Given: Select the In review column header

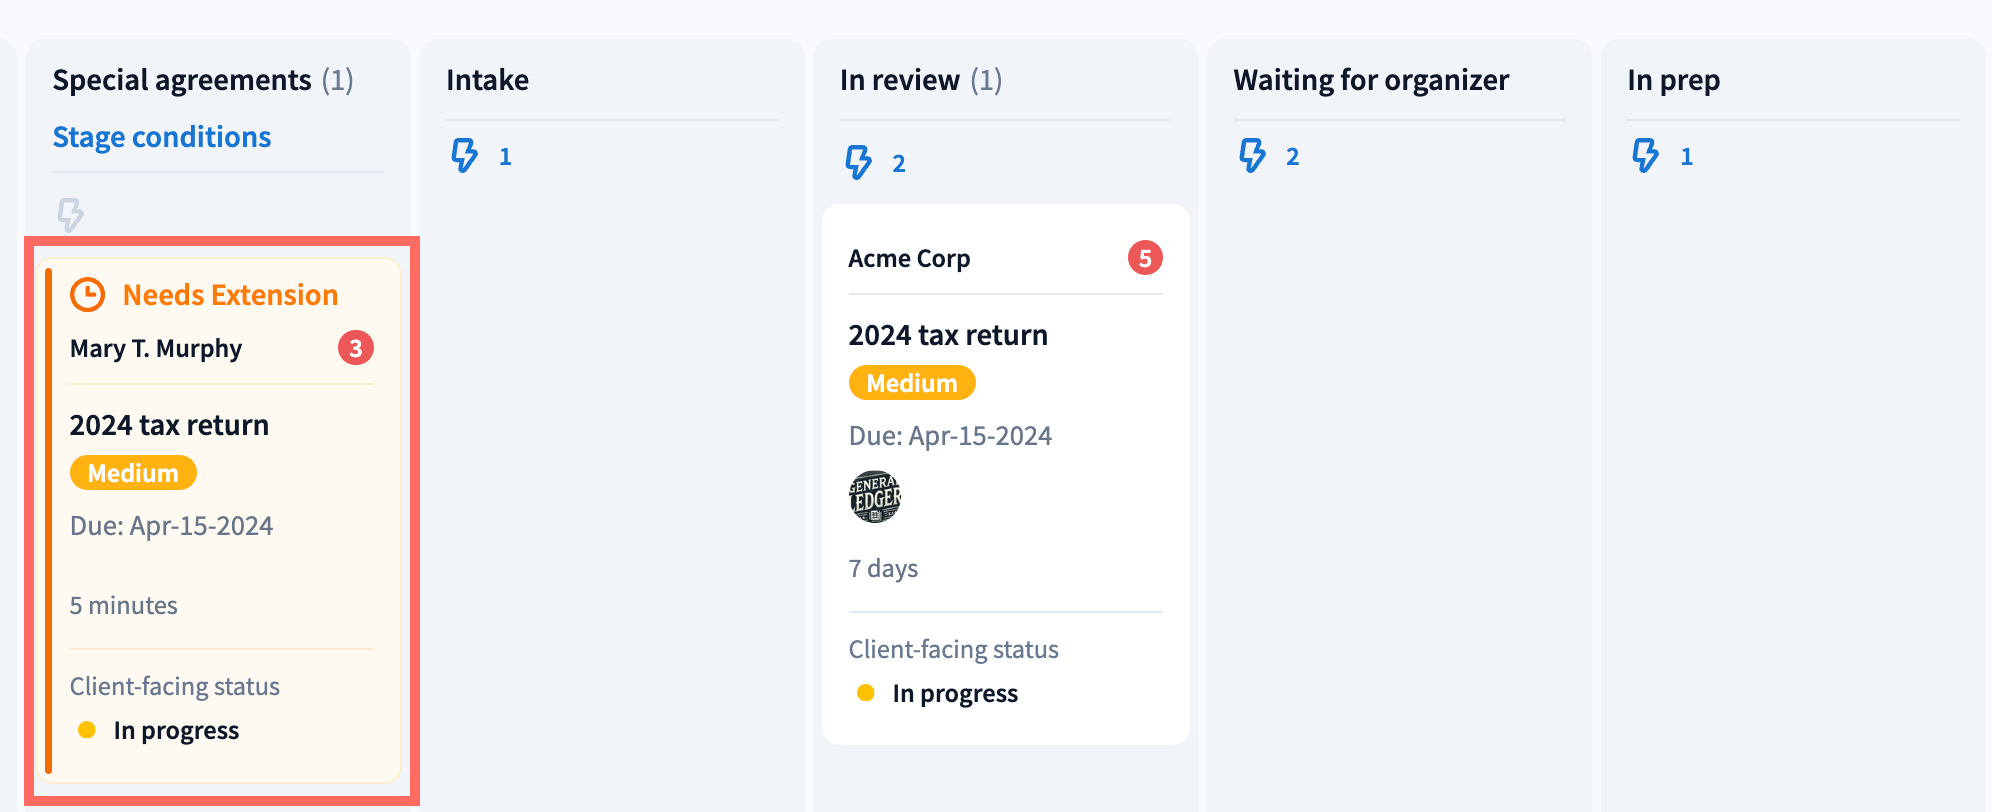Looking at the screenshot, I should pyautogui.click(x=899, y=80).
